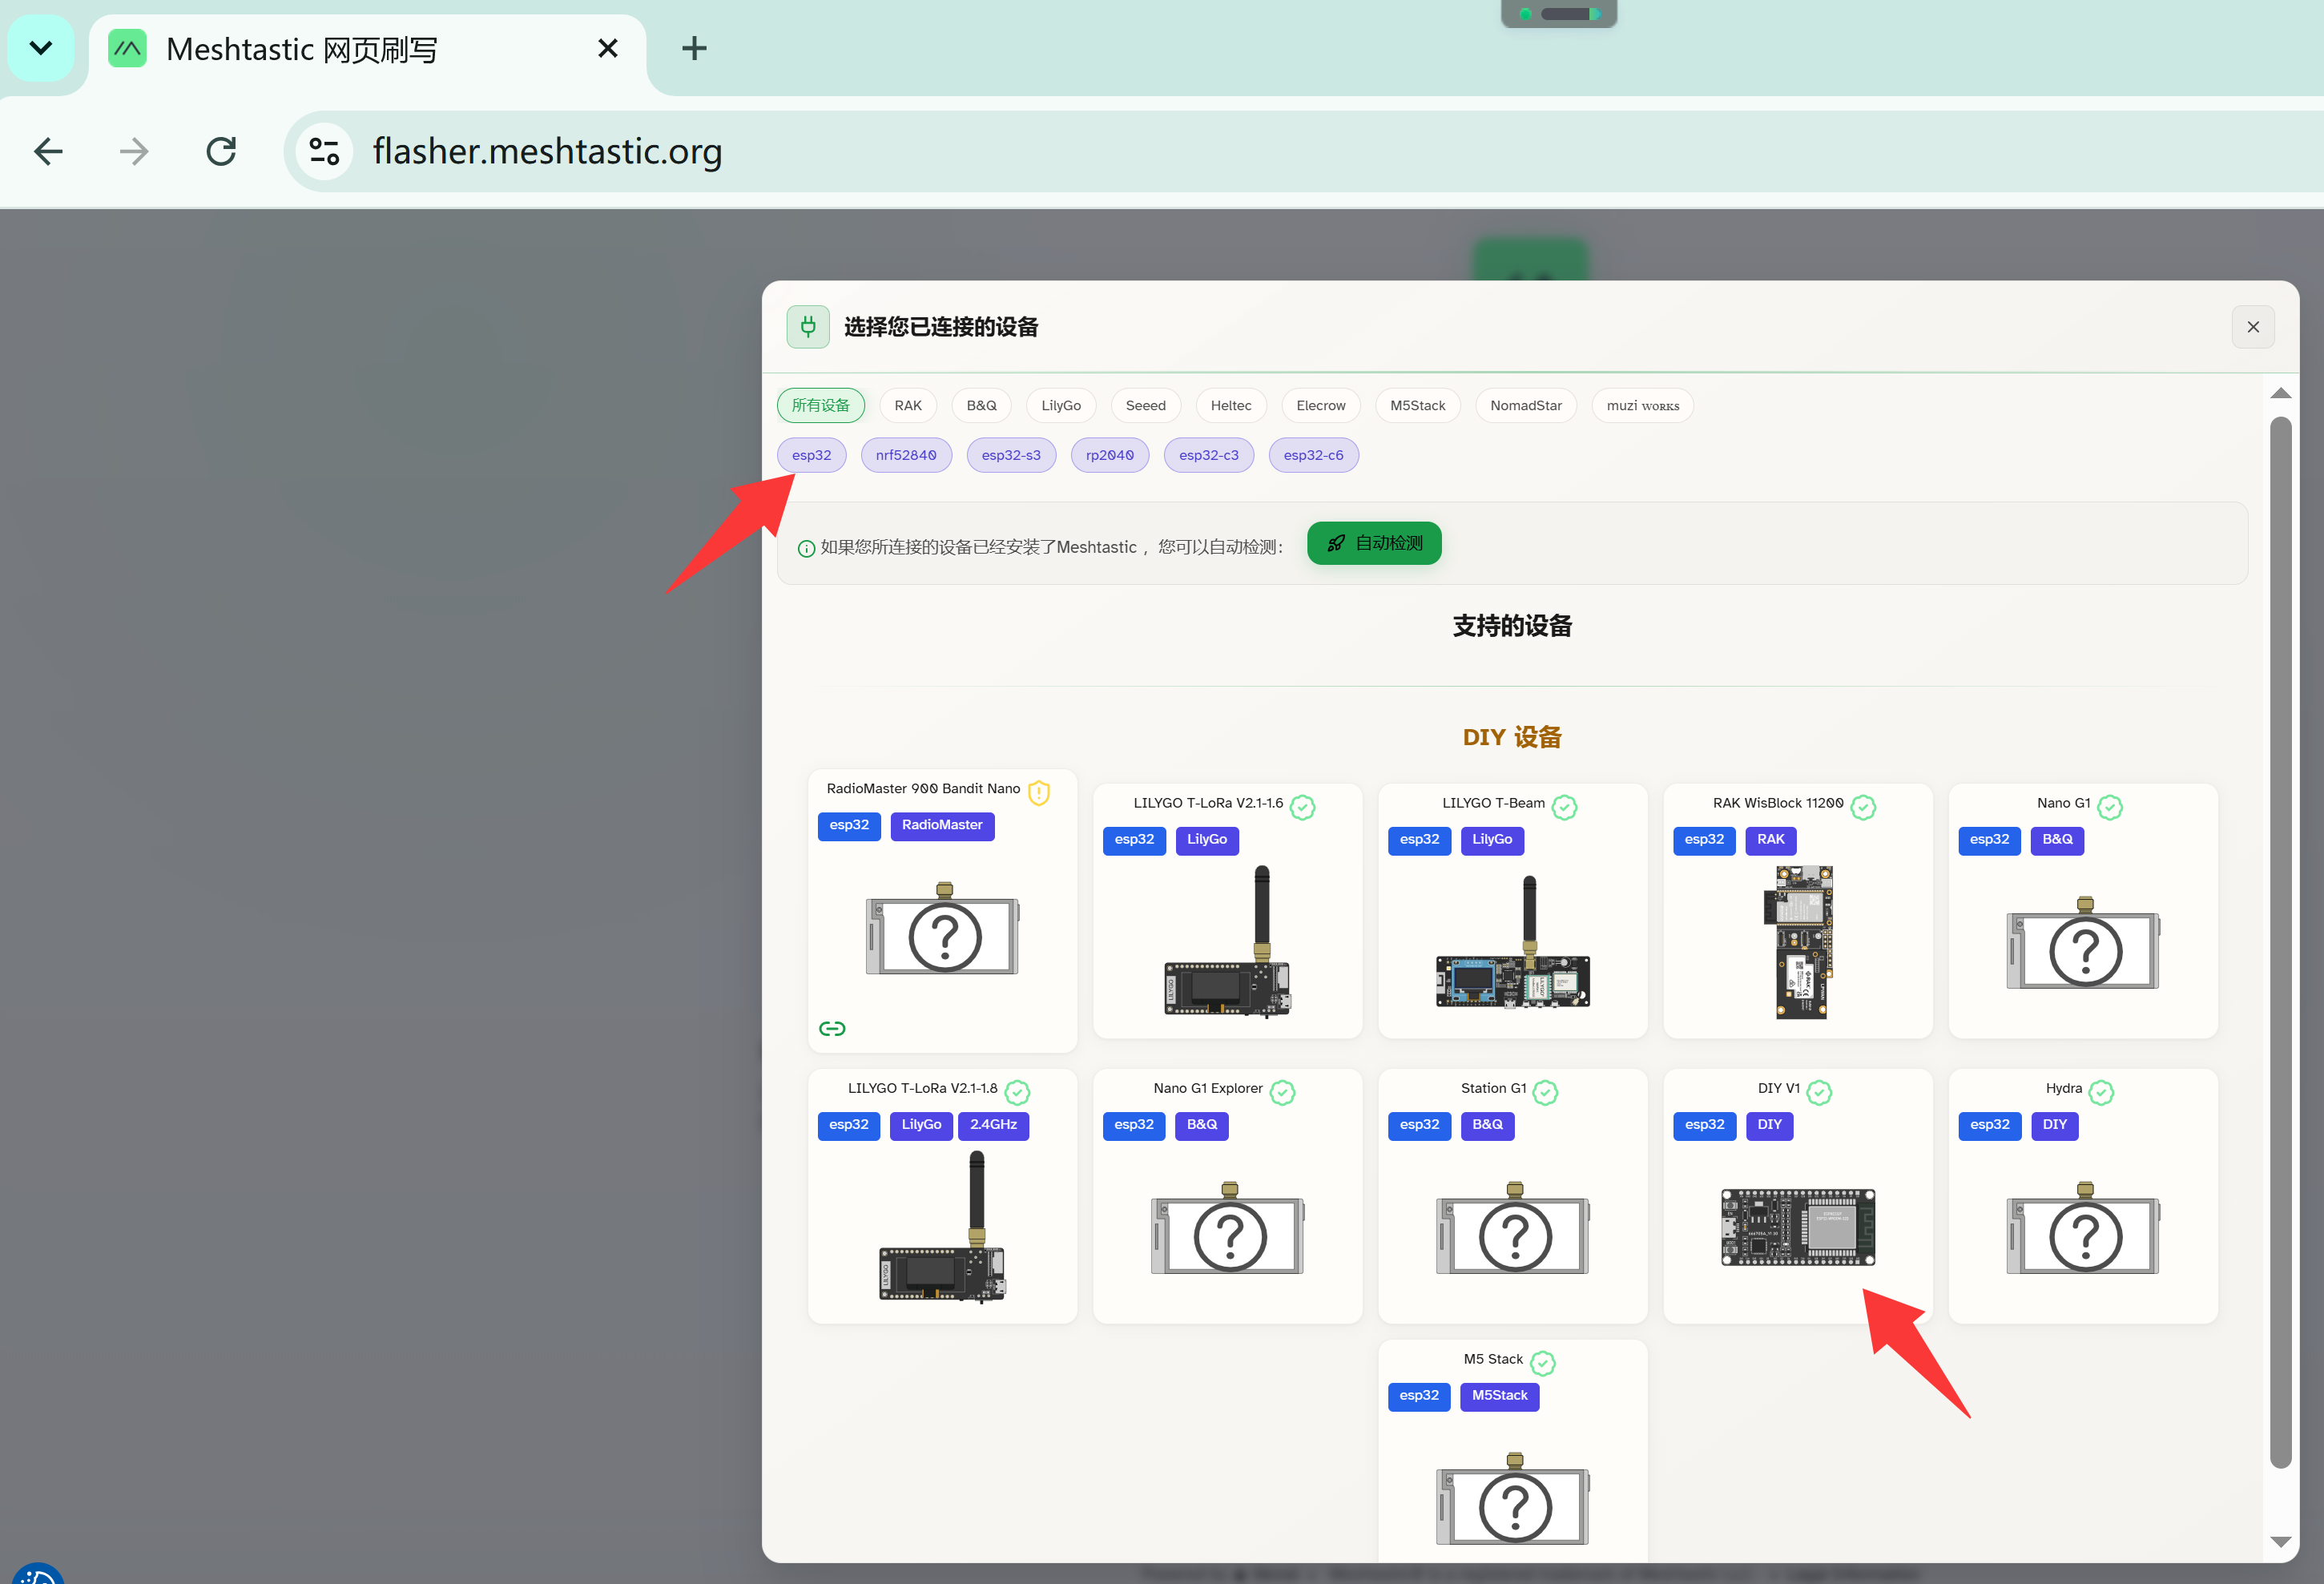
Task: Toggle the esp32 architecture filter chip
Action: [x=812, y=455]
